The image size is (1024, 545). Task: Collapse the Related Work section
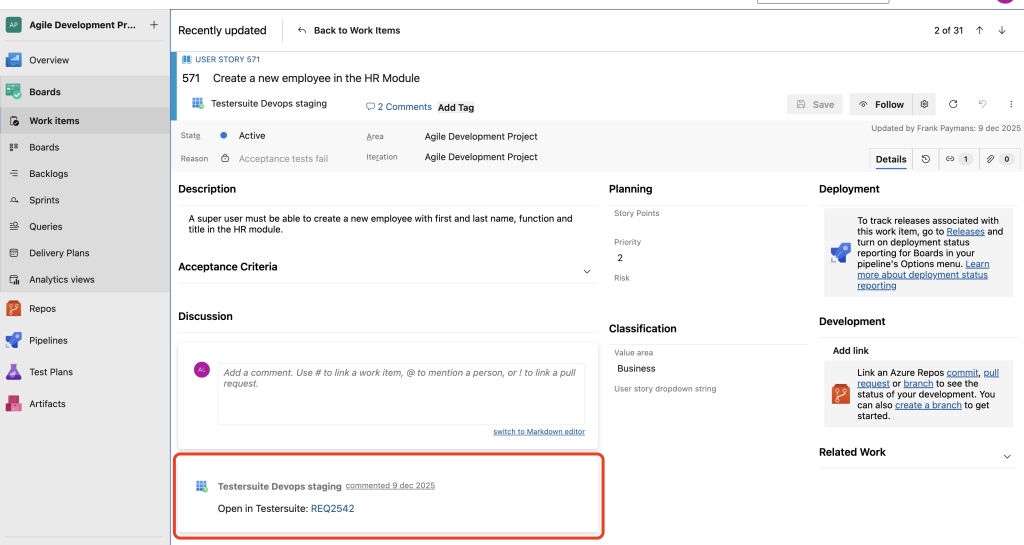[x=1006, y=456]
